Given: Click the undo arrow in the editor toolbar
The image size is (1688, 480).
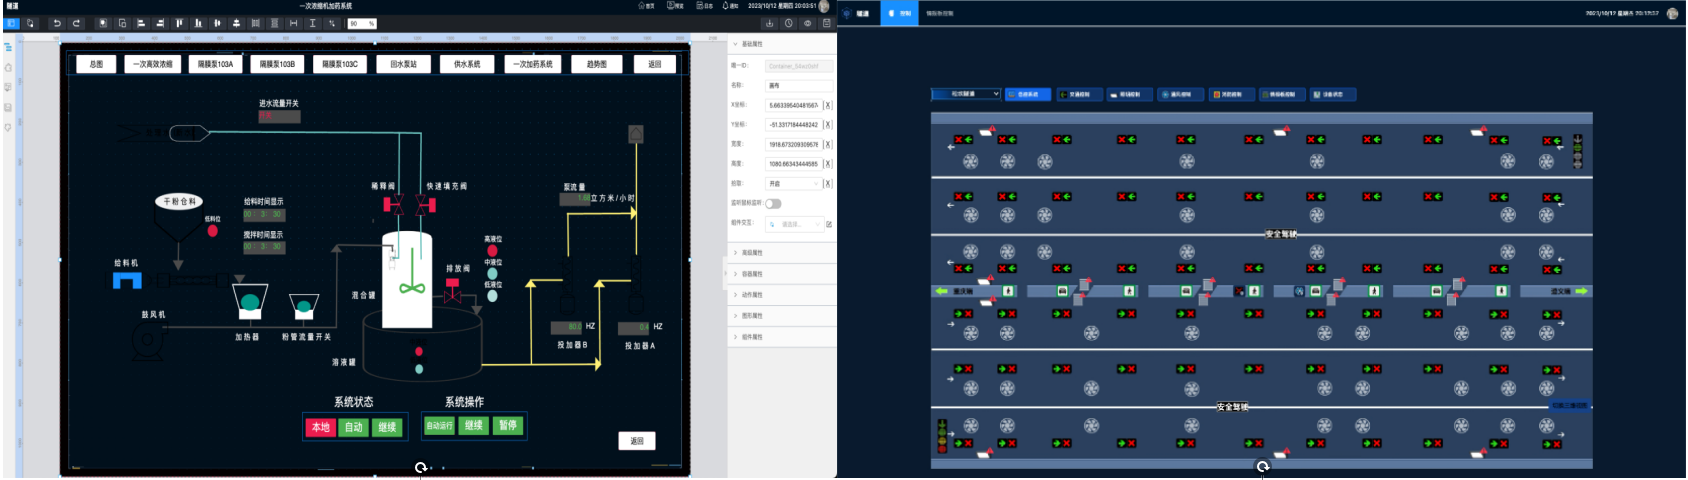Looking at the screenshot, I should point(57,23).
